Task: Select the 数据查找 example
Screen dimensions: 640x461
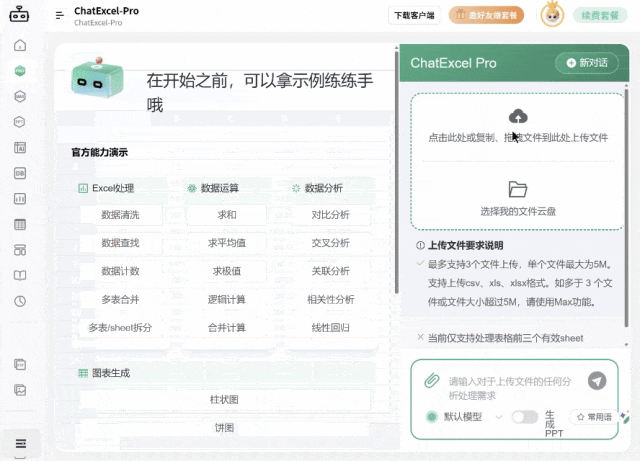Action: (120, 243)
